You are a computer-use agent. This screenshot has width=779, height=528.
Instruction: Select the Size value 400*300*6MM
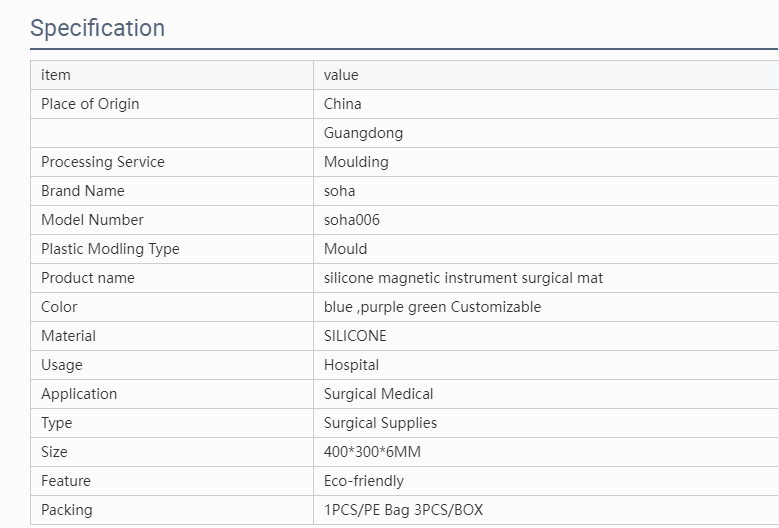tap(372, 452)
